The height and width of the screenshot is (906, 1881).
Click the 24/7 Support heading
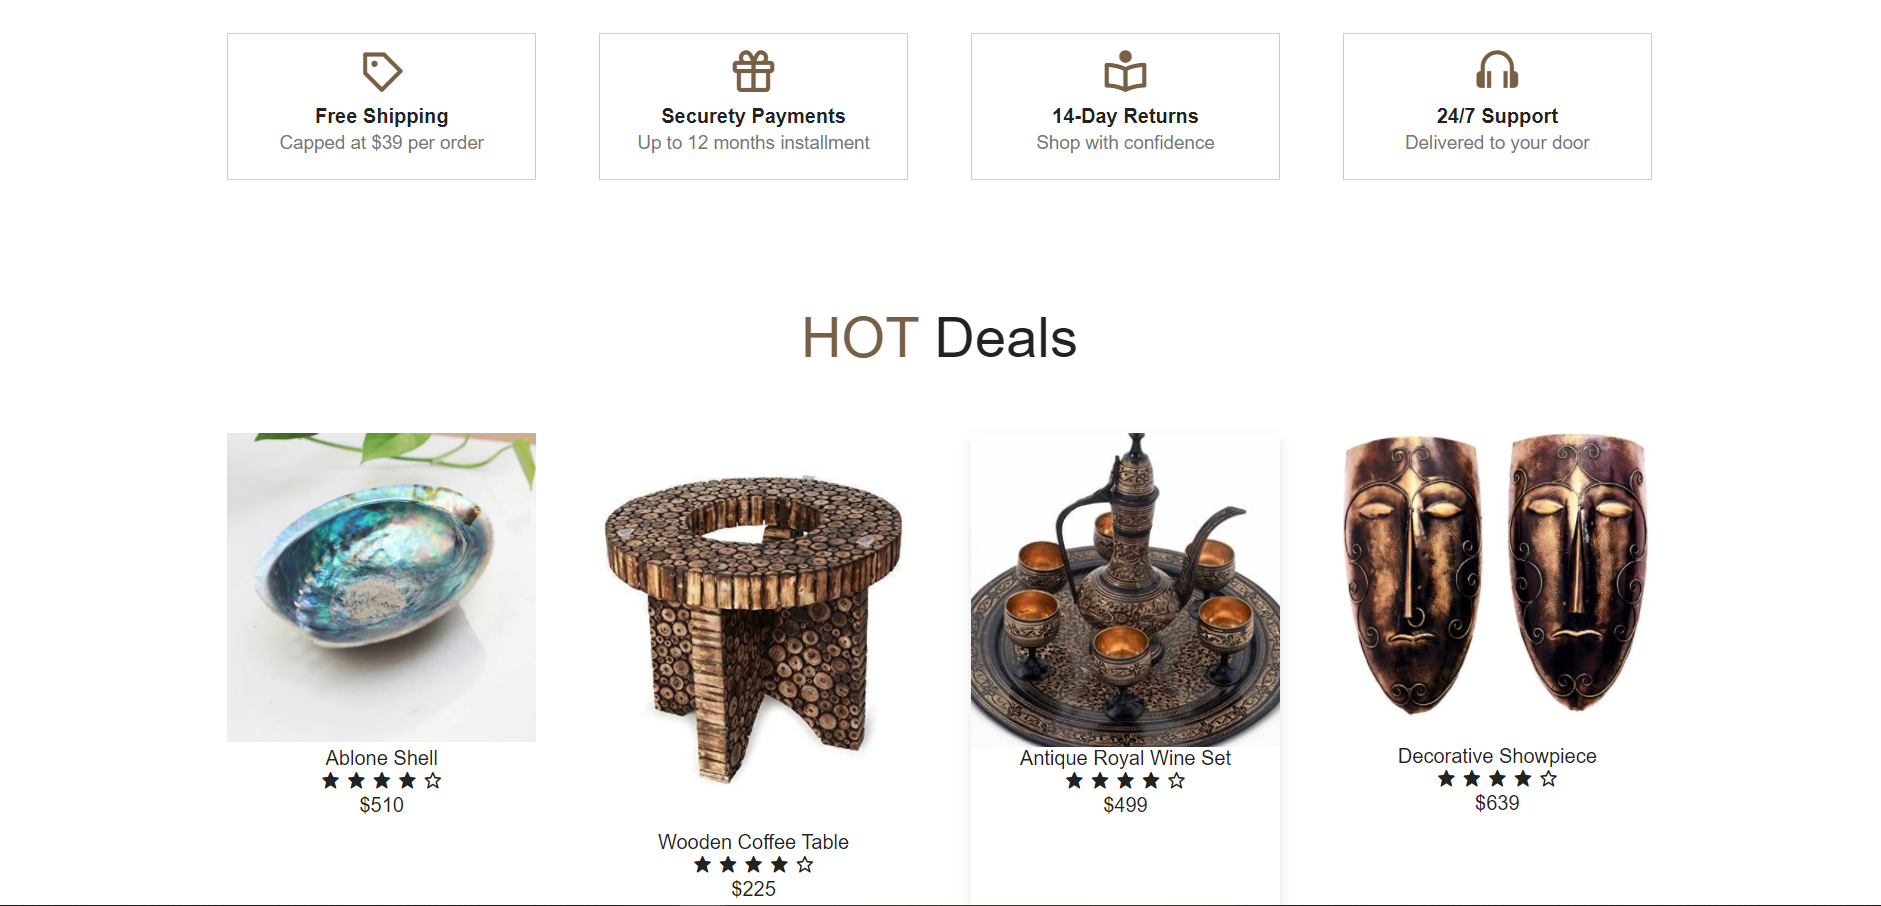point(1497,116)
